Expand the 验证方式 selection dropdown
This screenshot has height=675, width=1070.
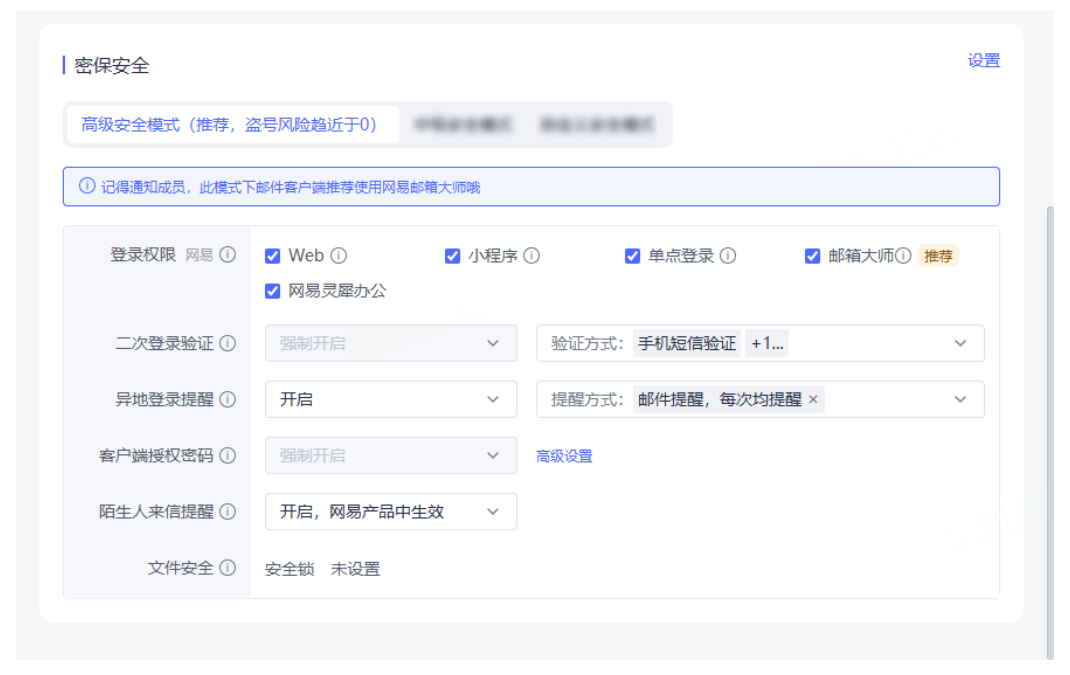point(760,343)
